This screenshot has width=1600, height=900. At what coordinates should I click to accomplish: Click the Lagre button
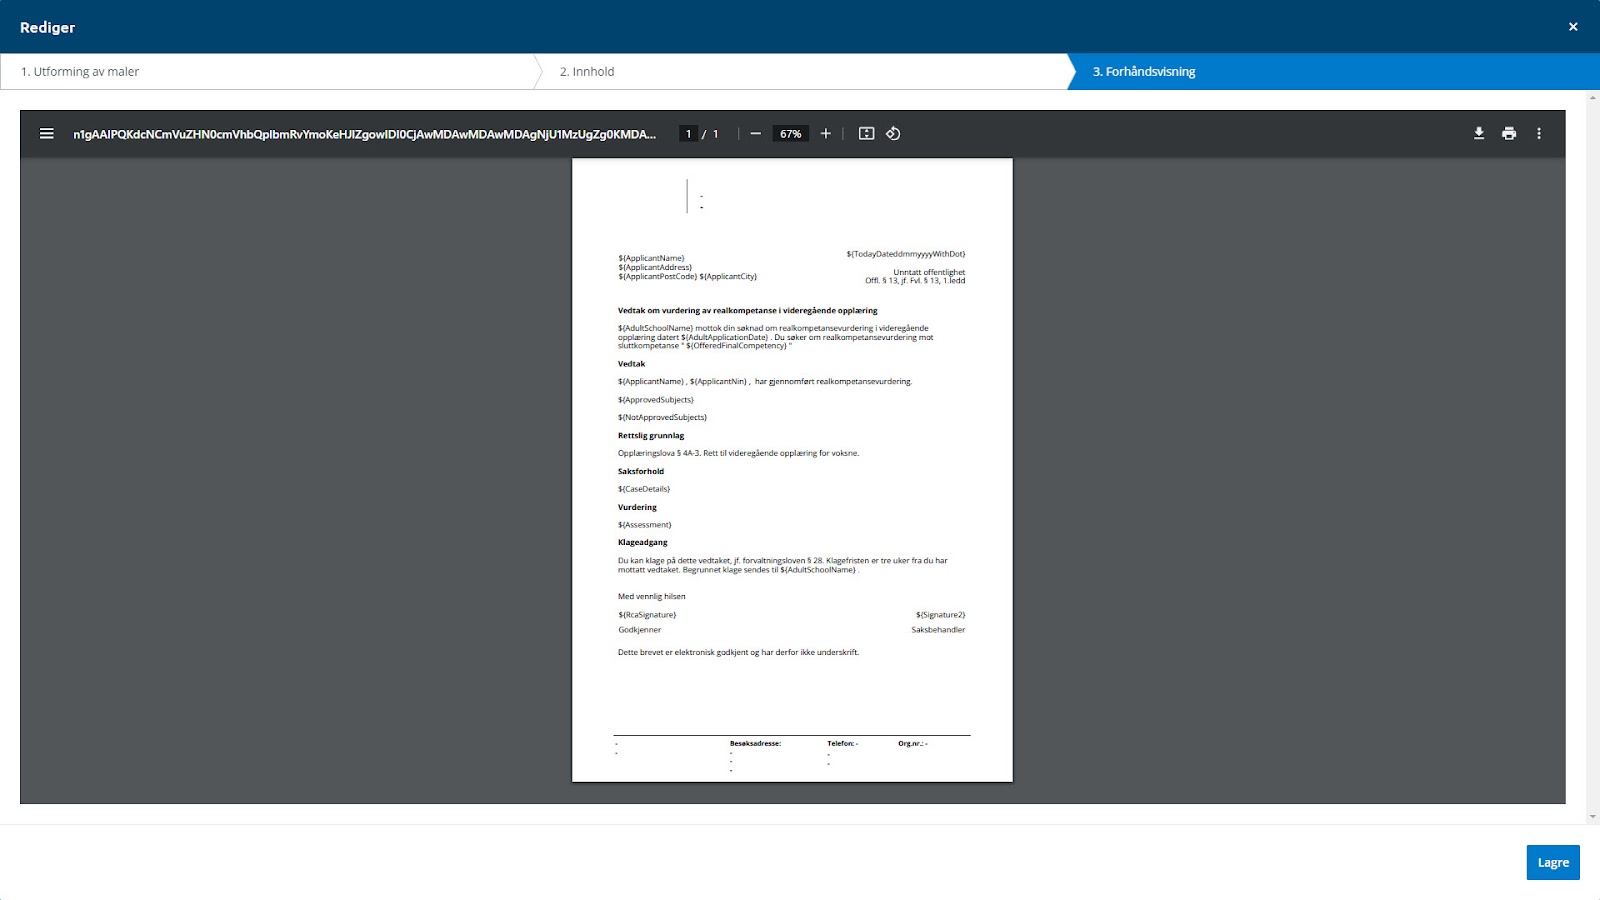click(1553, 863)
